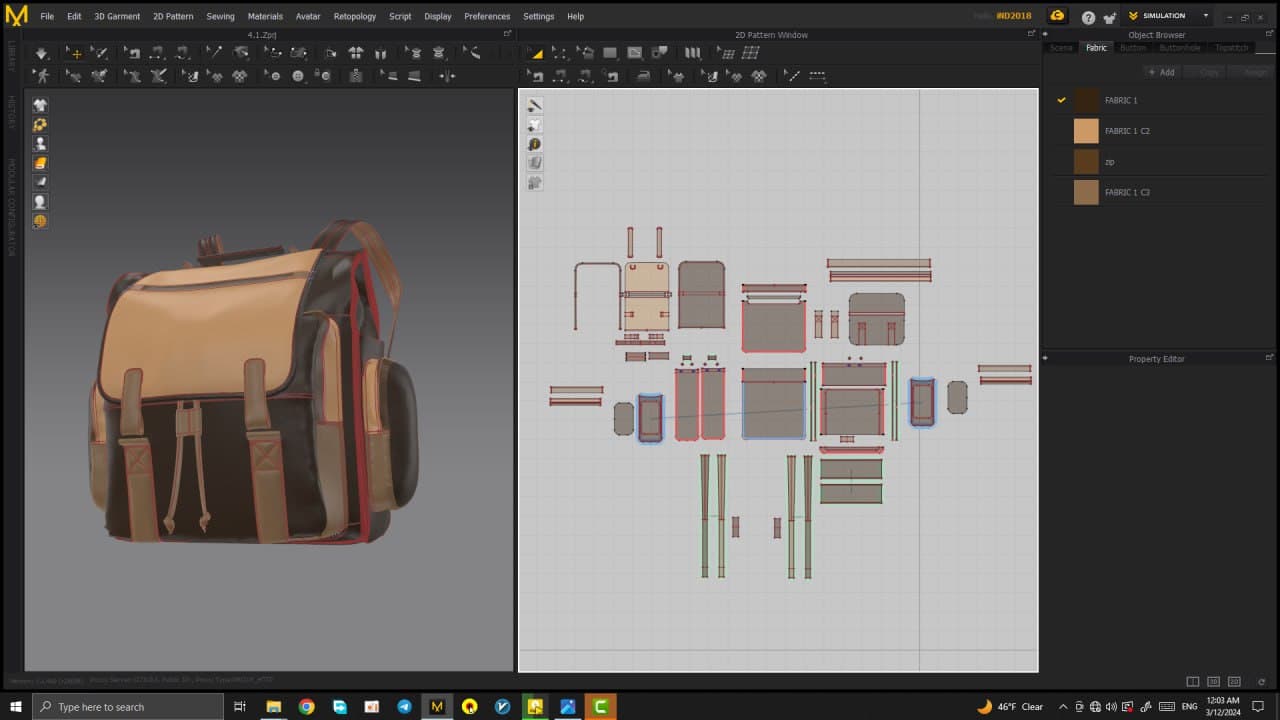This screenshot has height=720, width=1280.
Task: Open the Retopology menu
Action: pyautogui.click(x=355, y=16)
